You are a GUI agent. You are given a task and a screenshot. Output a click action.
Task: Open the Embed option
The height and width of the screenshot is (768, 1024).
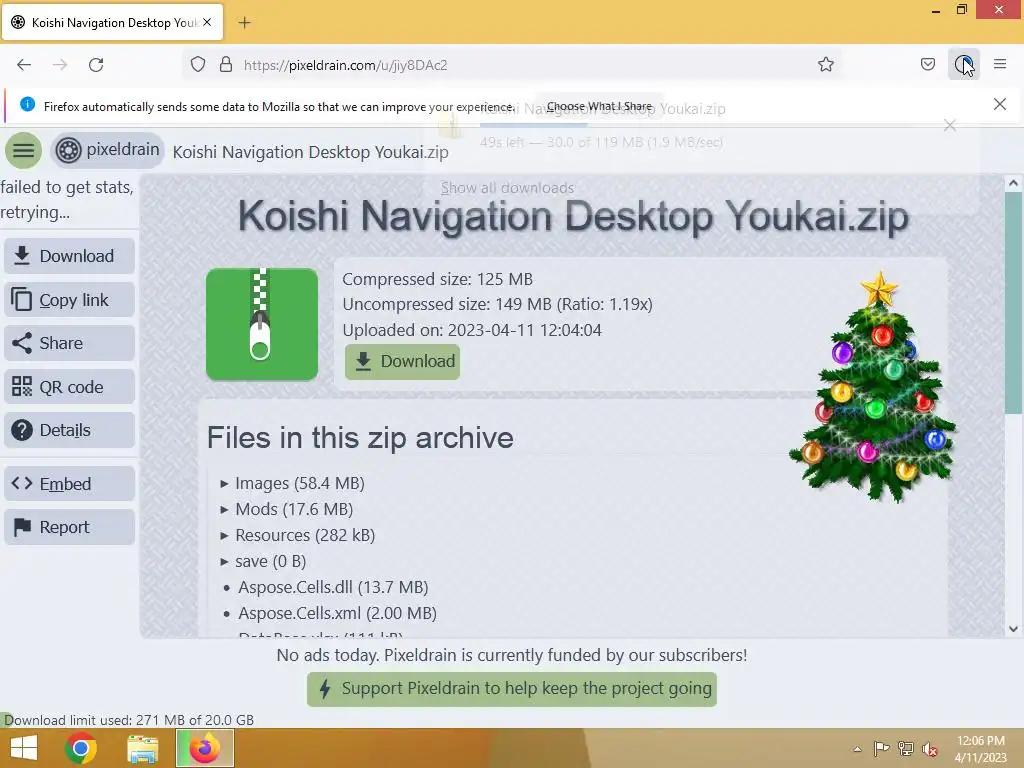69,484
